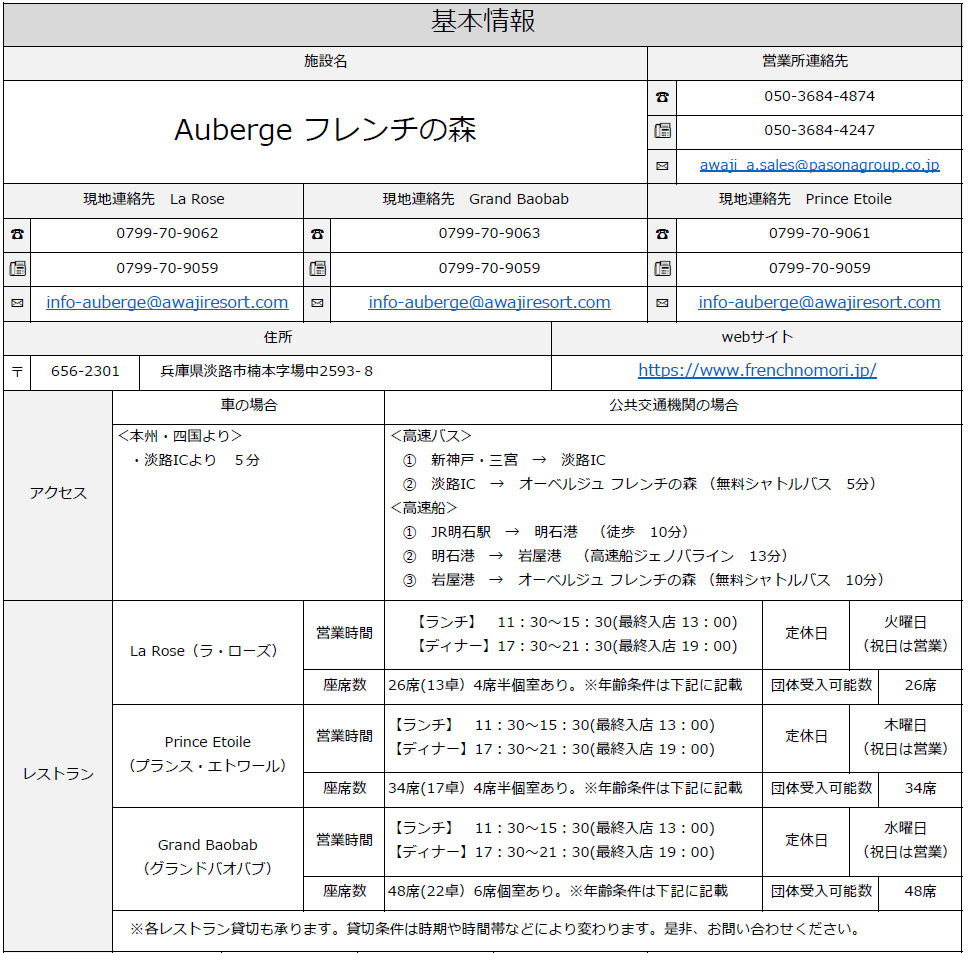This screenshot has width=973, height=953.
Task: Select the postal code 656-2301
Action: click(x=85, y=372)
